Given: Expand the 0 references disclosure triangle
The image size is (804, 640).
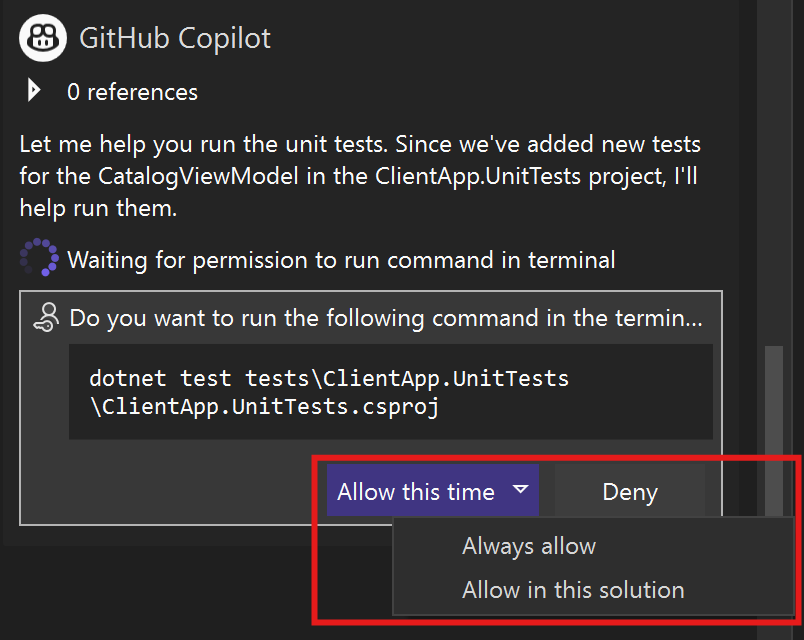Looking at the screenshot, I should pyautogui.click(x=34, y=92).
